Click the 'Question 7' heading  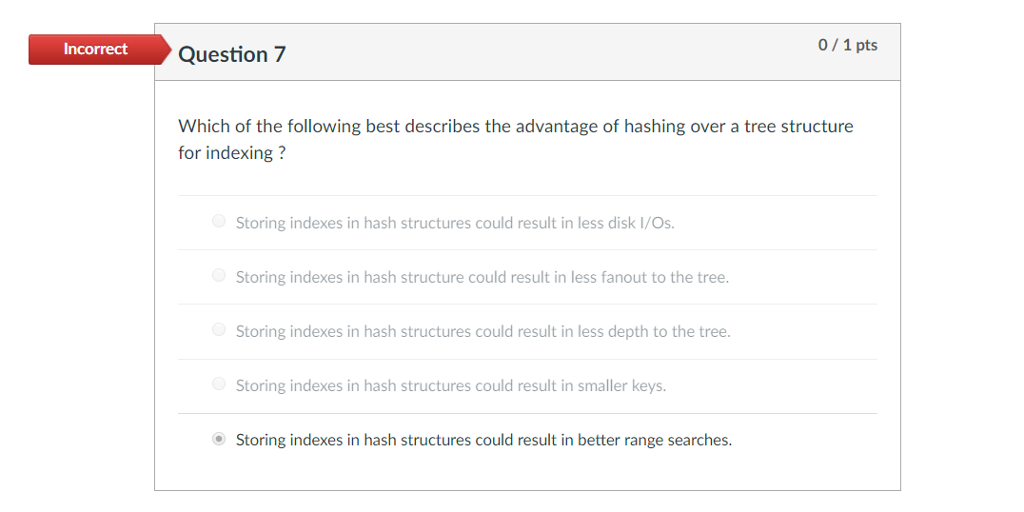[x=232, y=54]
